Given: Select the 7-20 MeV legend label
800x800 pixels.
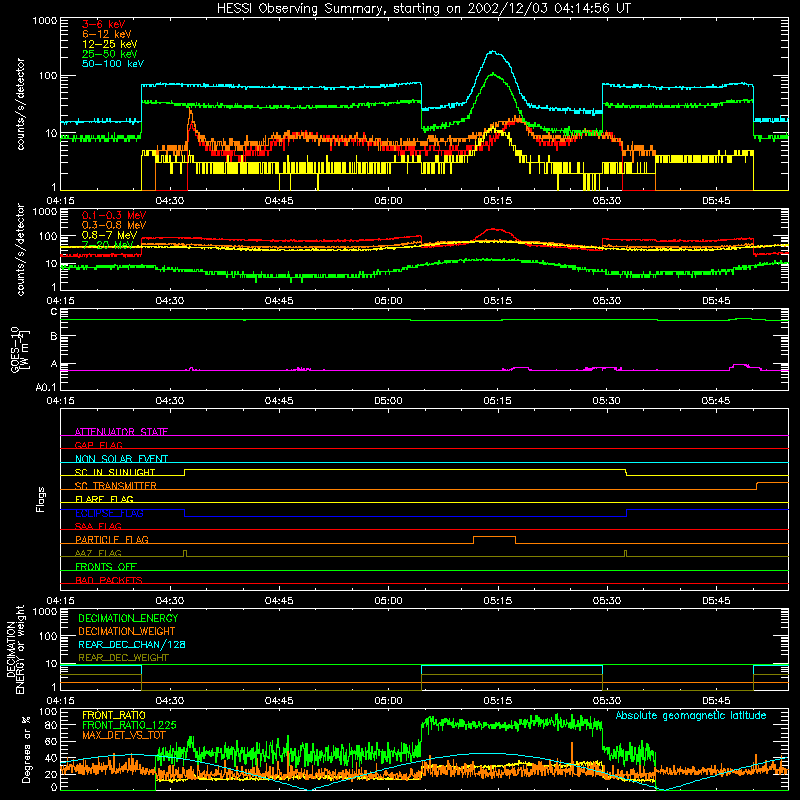Looking at the screenshot, I should 107,245.
